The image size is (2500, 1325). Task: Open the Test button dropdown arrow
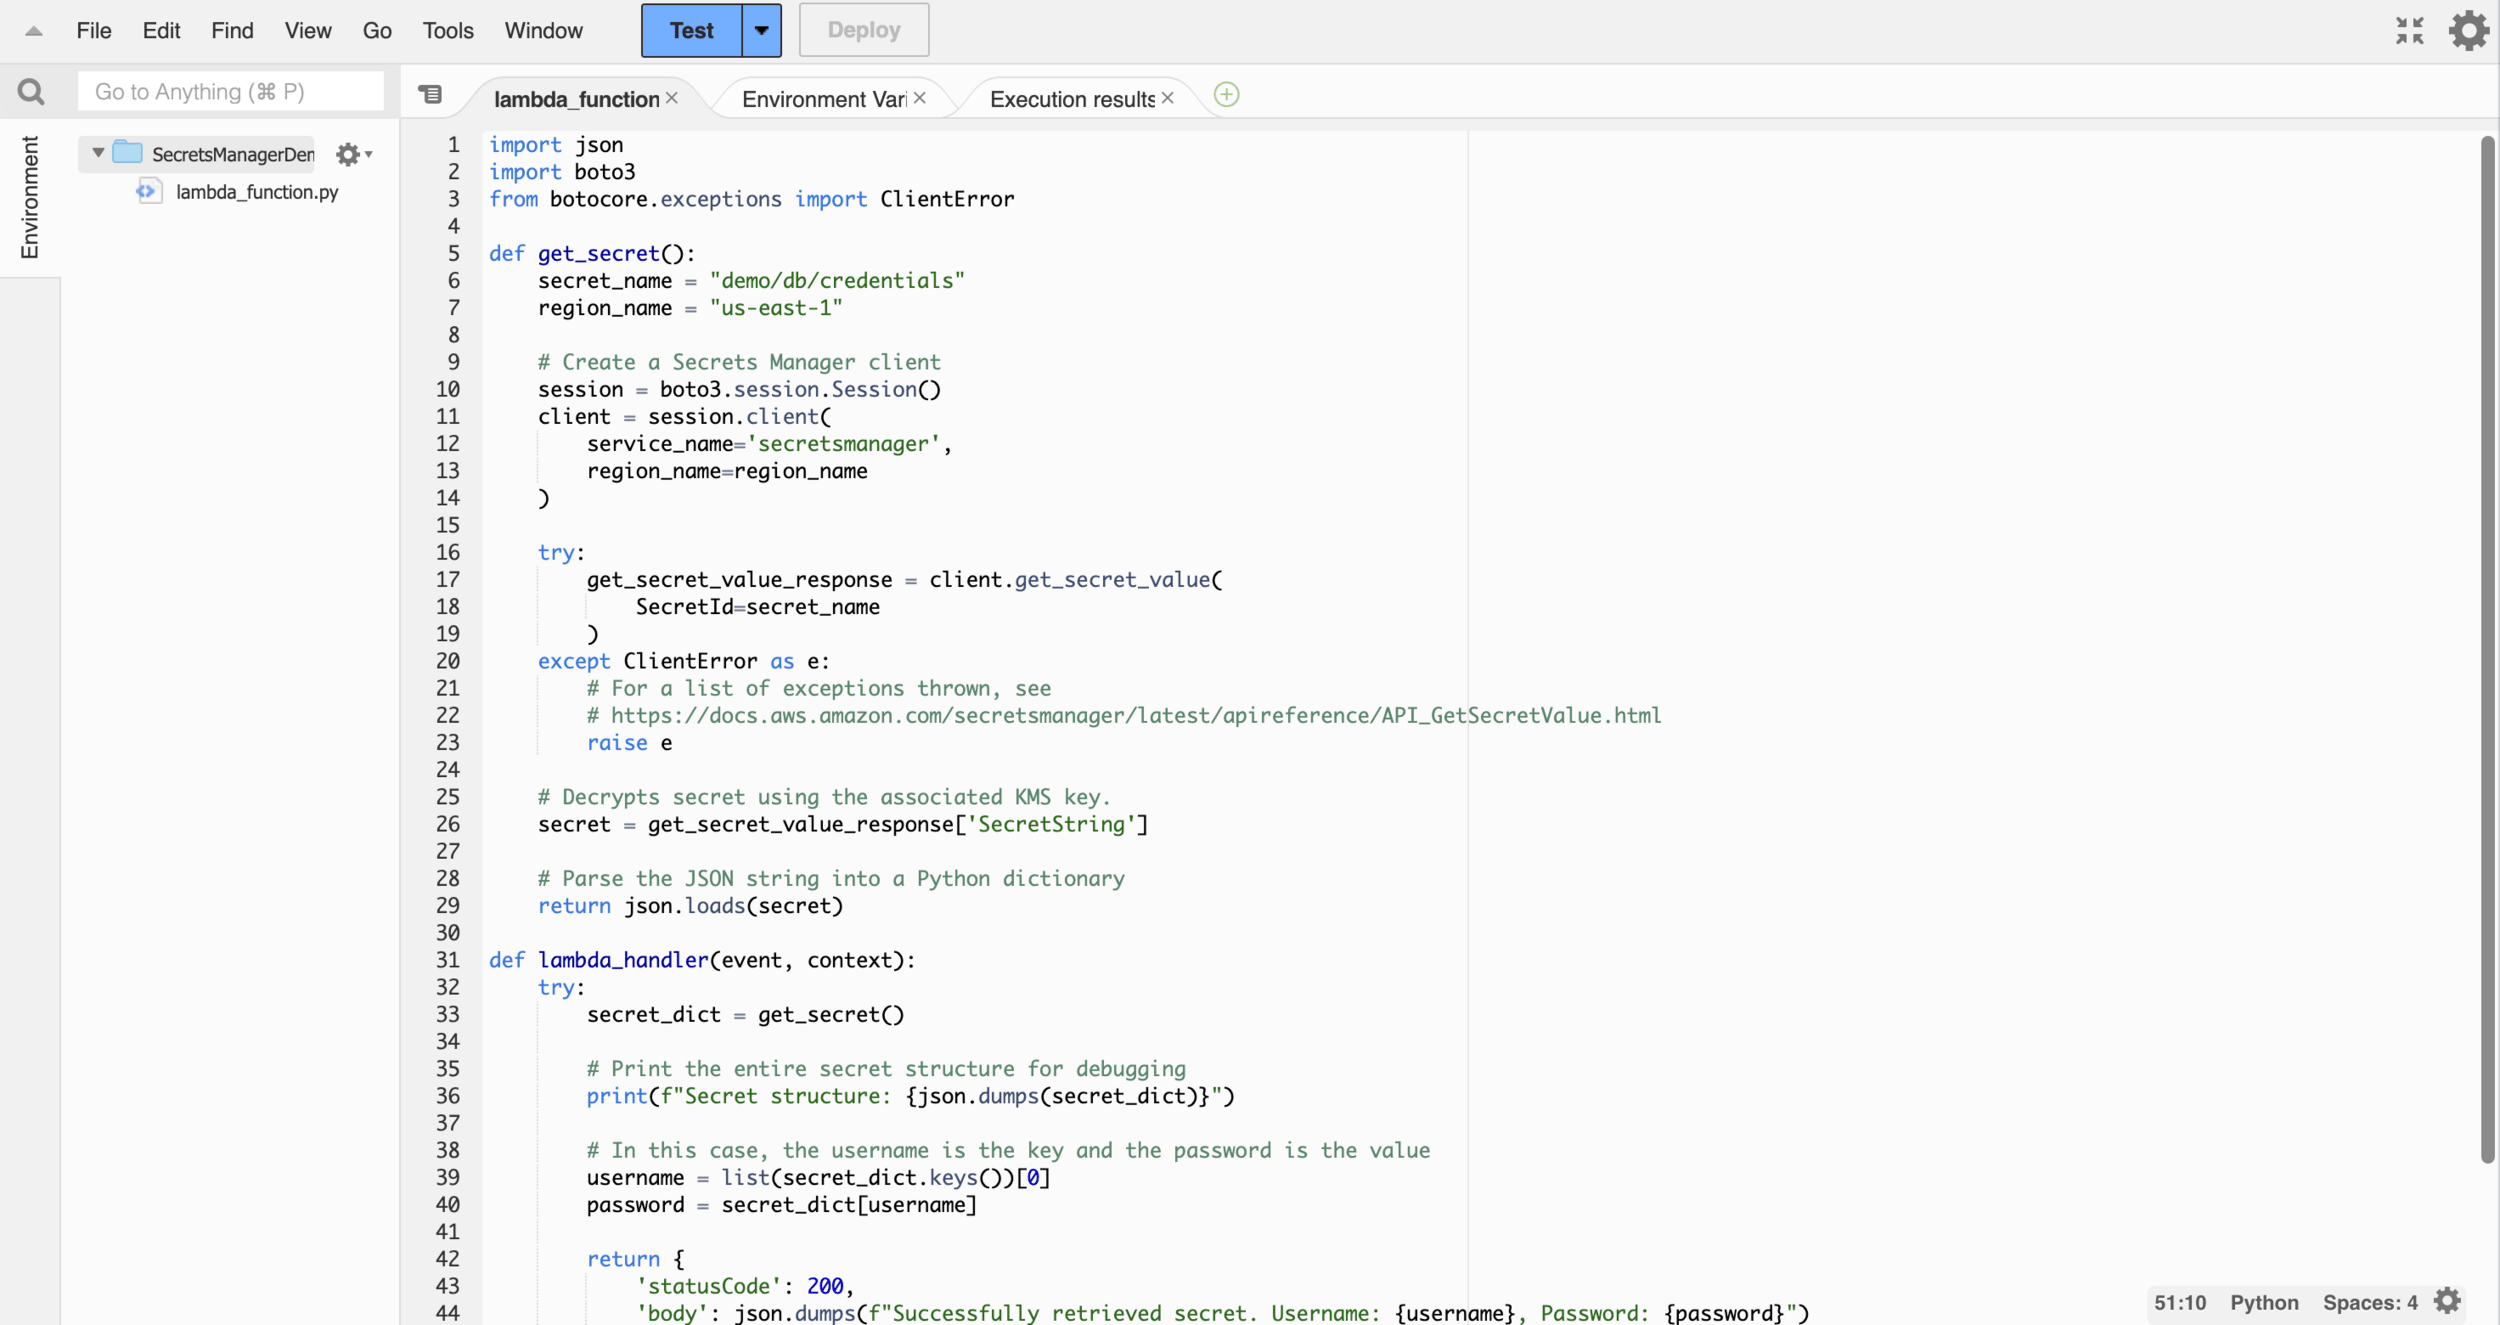click(x=761, y=30)
